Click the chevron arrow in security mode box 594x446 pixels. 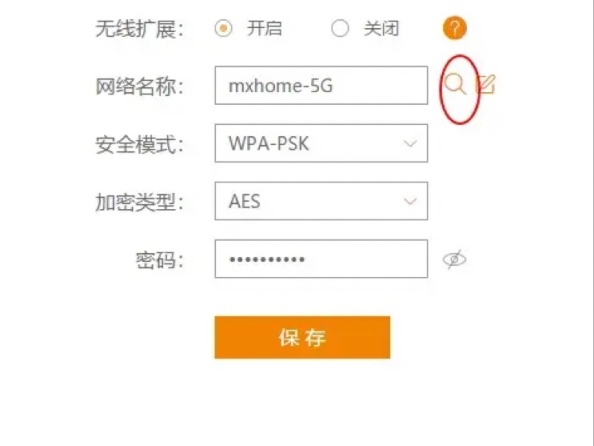[410, 144]
